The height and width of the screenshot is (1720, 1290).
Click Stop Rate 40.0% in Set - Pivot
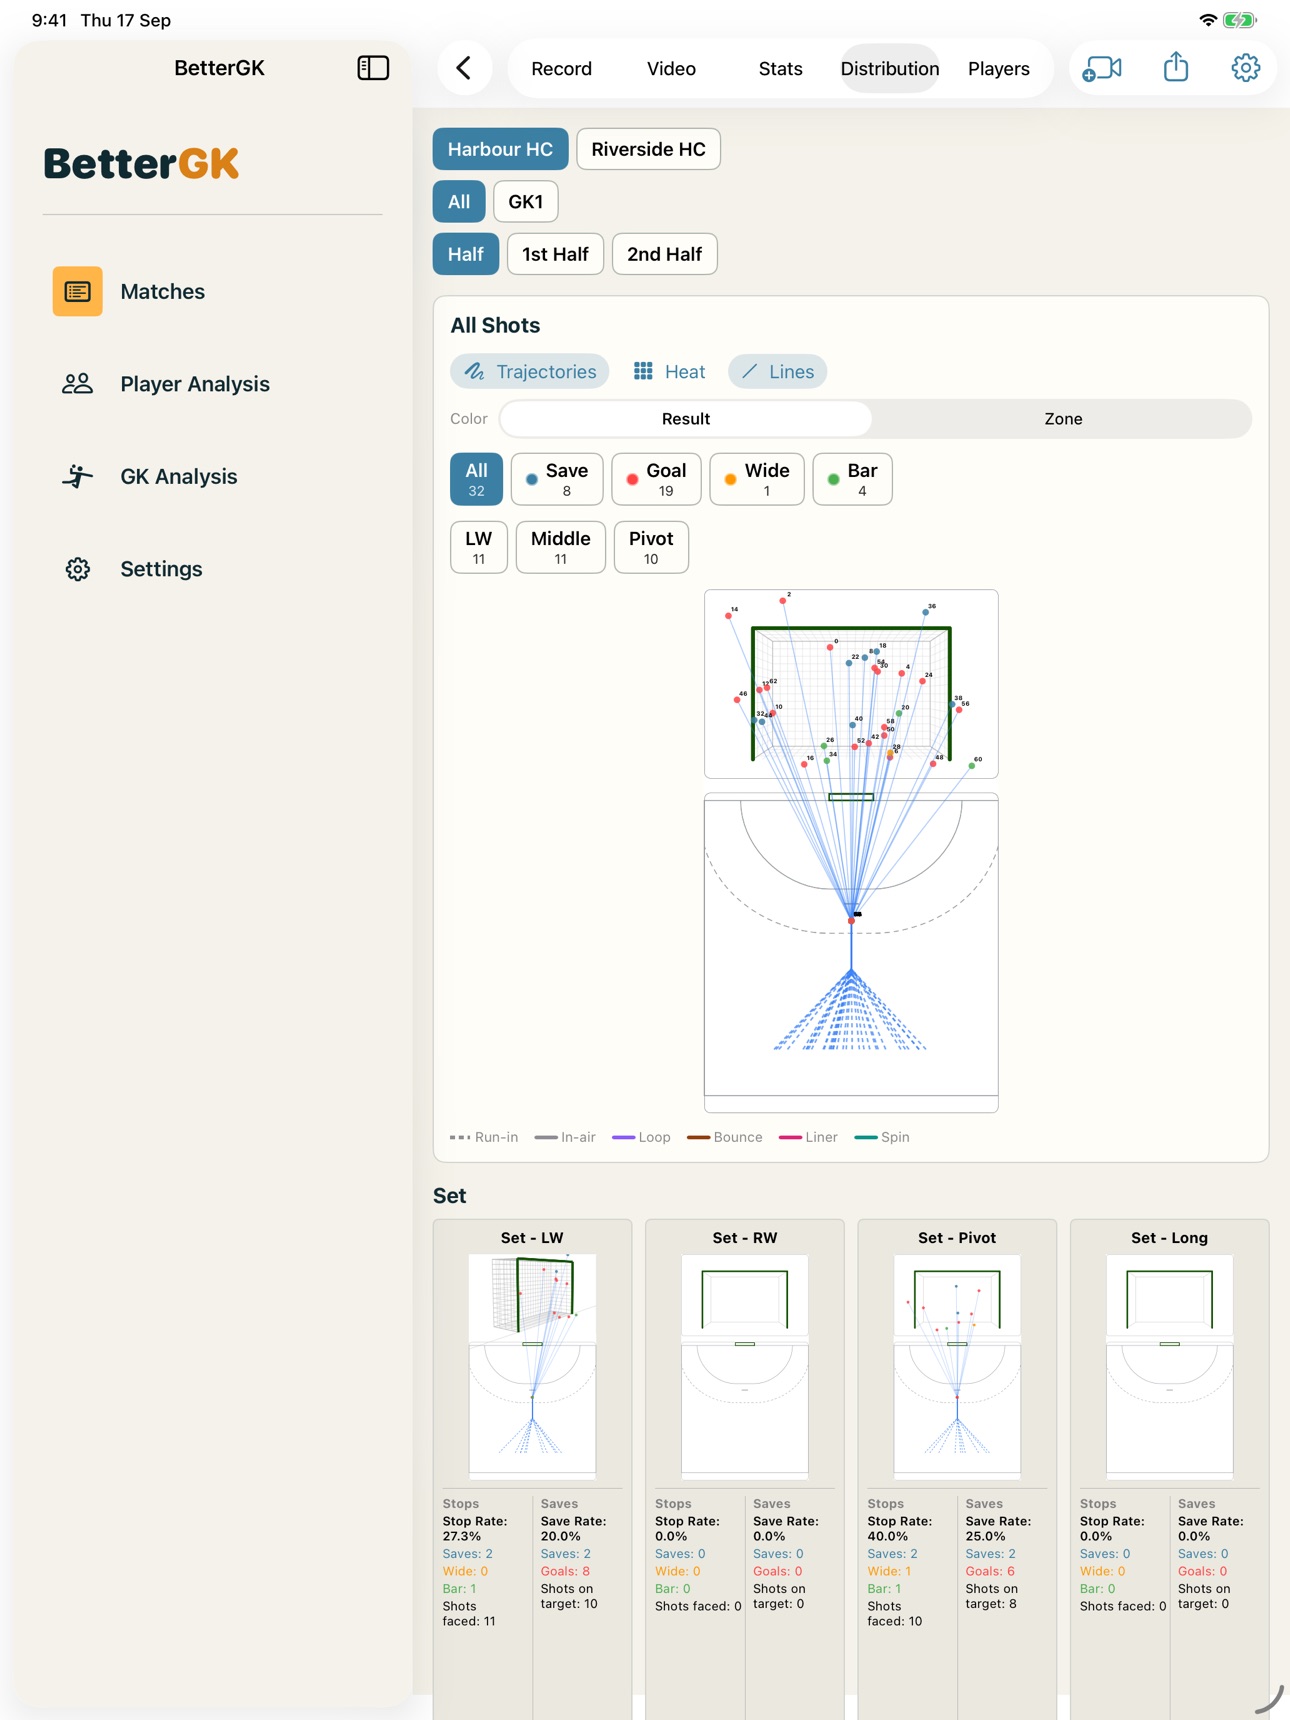900,1528
